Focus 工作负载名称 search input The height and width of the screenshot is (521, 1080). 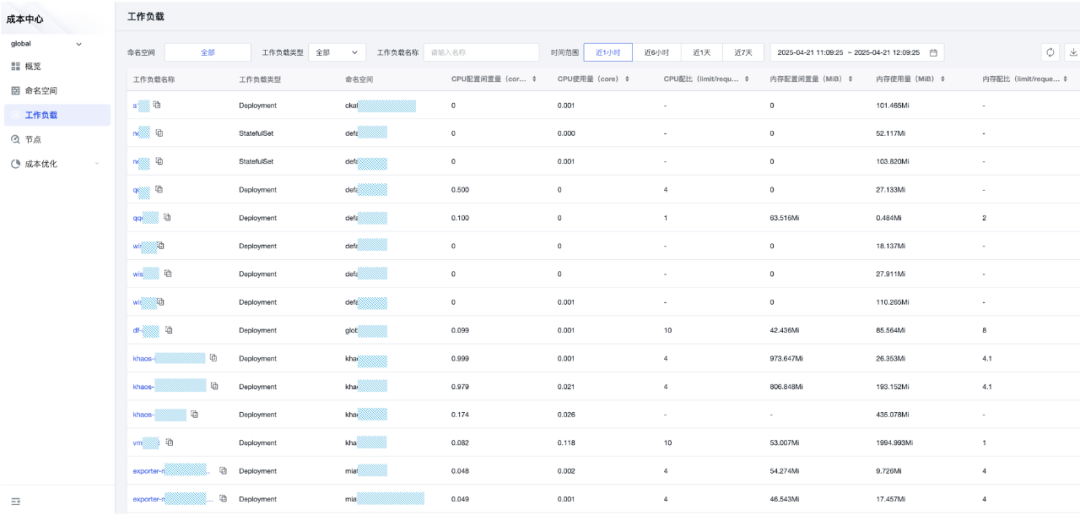coord(481,52)
